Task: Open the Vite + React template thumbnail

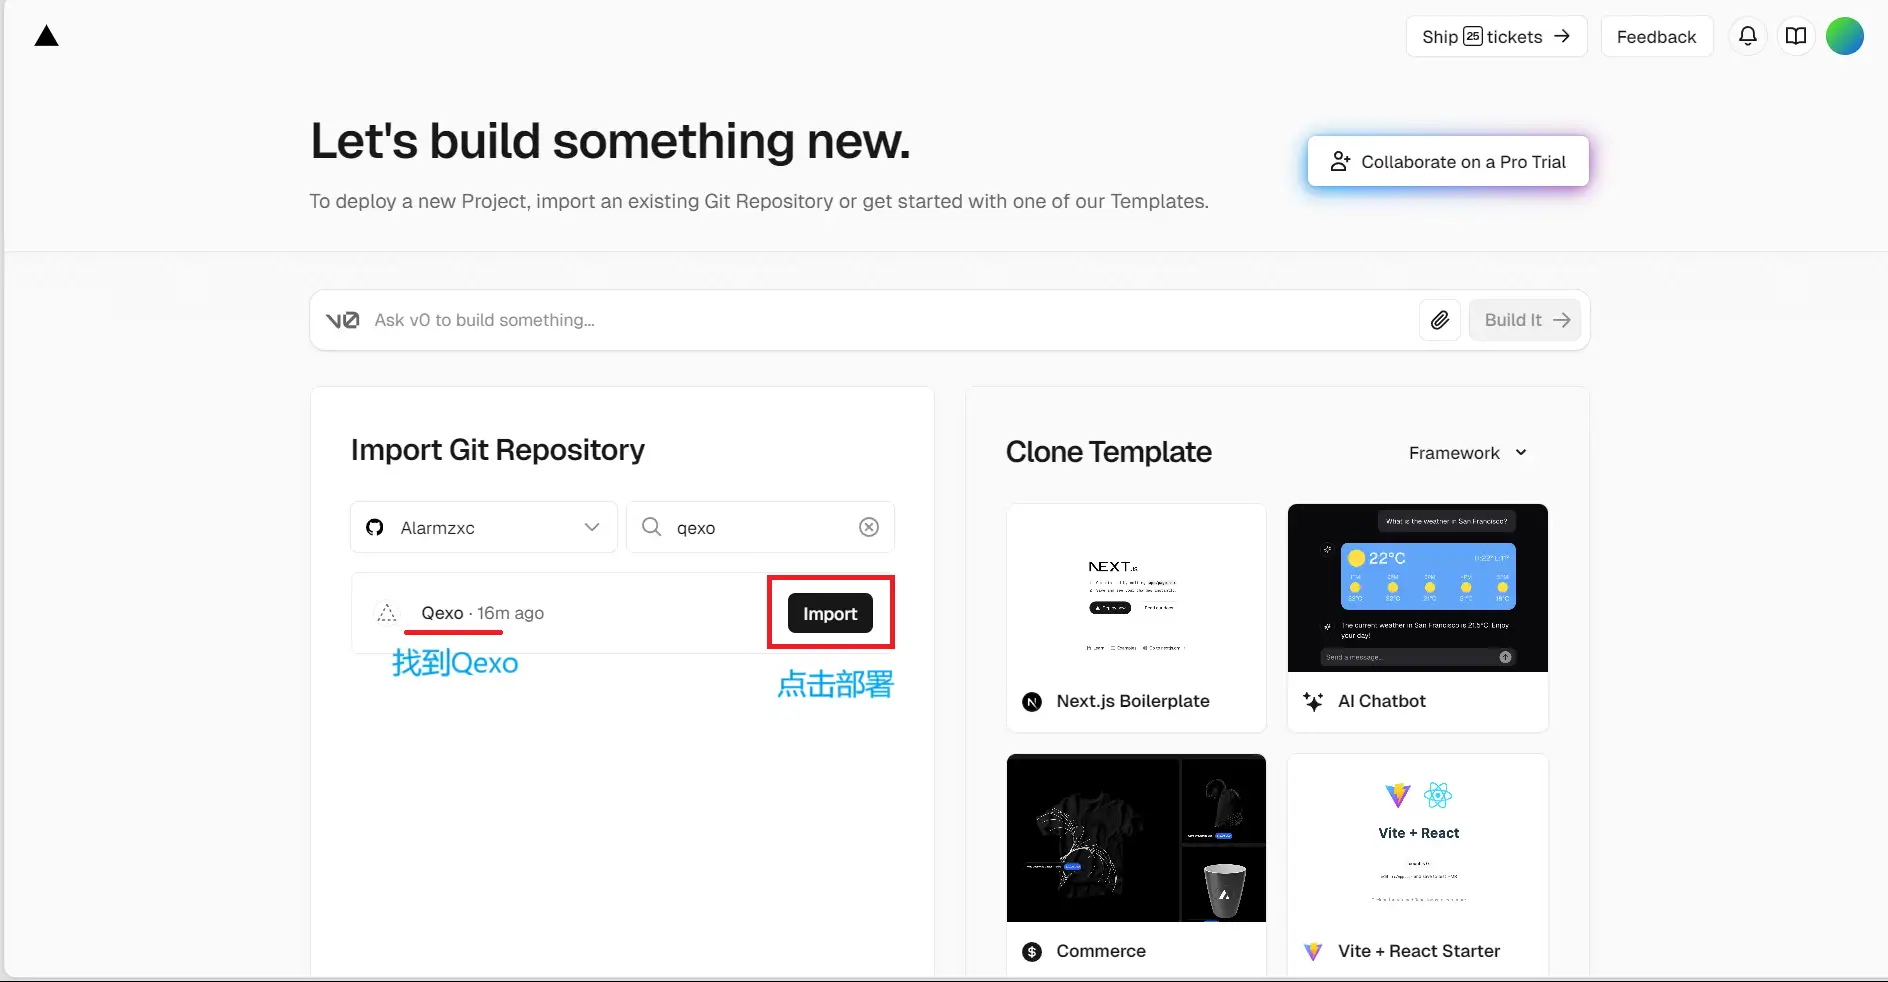Action: pyautogui.click(x=1418, y=838)
